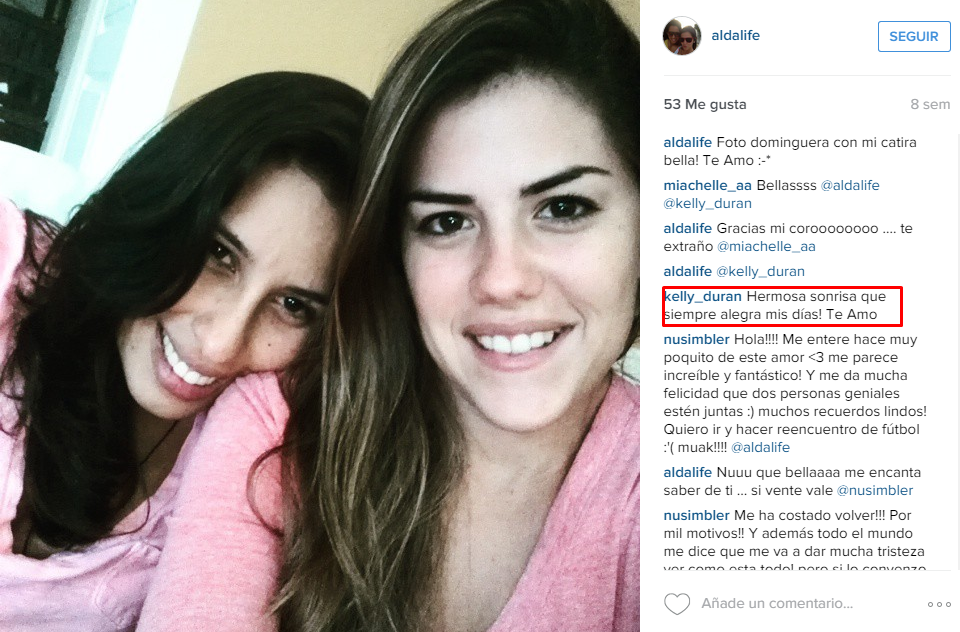Open aldalife username on caption line

[x=688, y=143]
